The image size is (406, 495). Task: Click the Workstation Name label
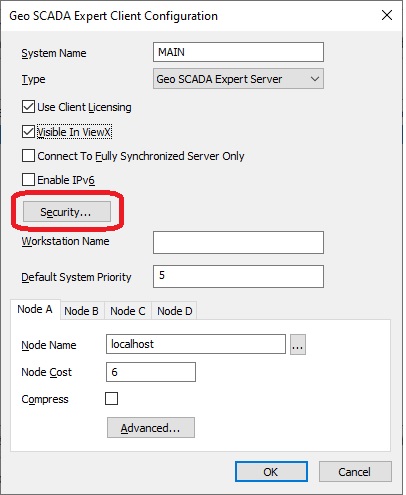point(65,241)
